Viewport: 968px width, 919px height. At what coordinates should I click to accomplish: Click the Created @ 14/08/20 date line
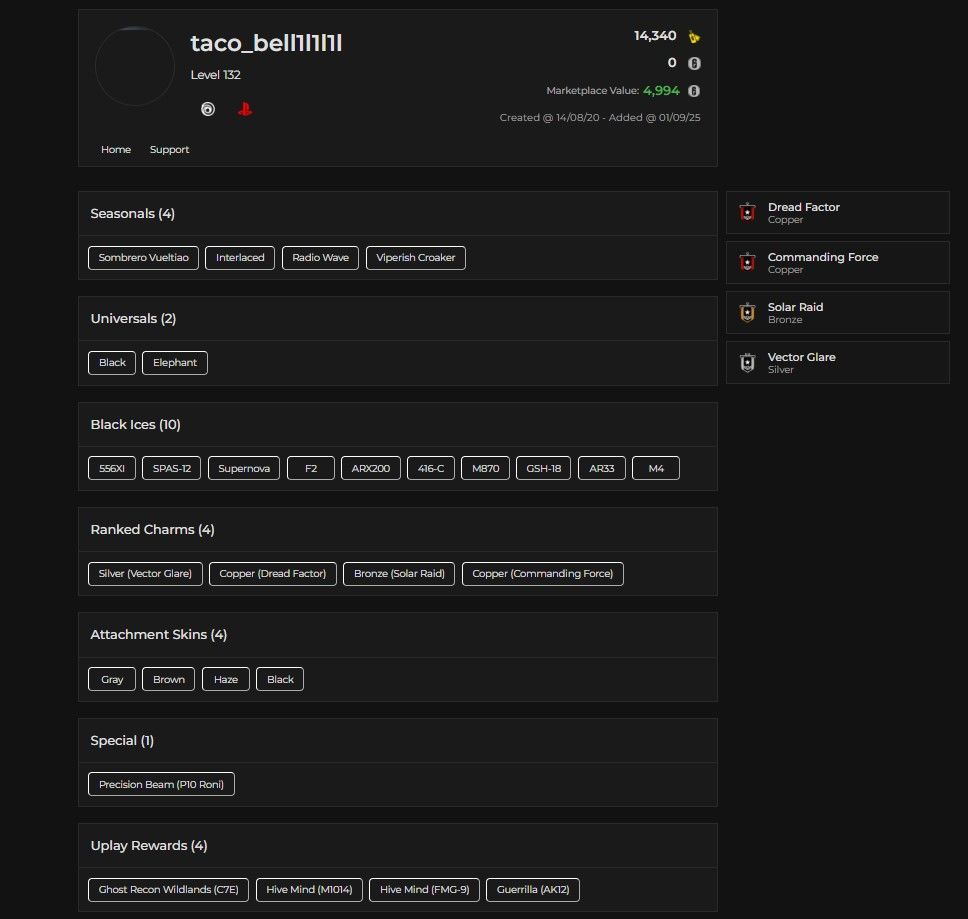pos(600,117)
